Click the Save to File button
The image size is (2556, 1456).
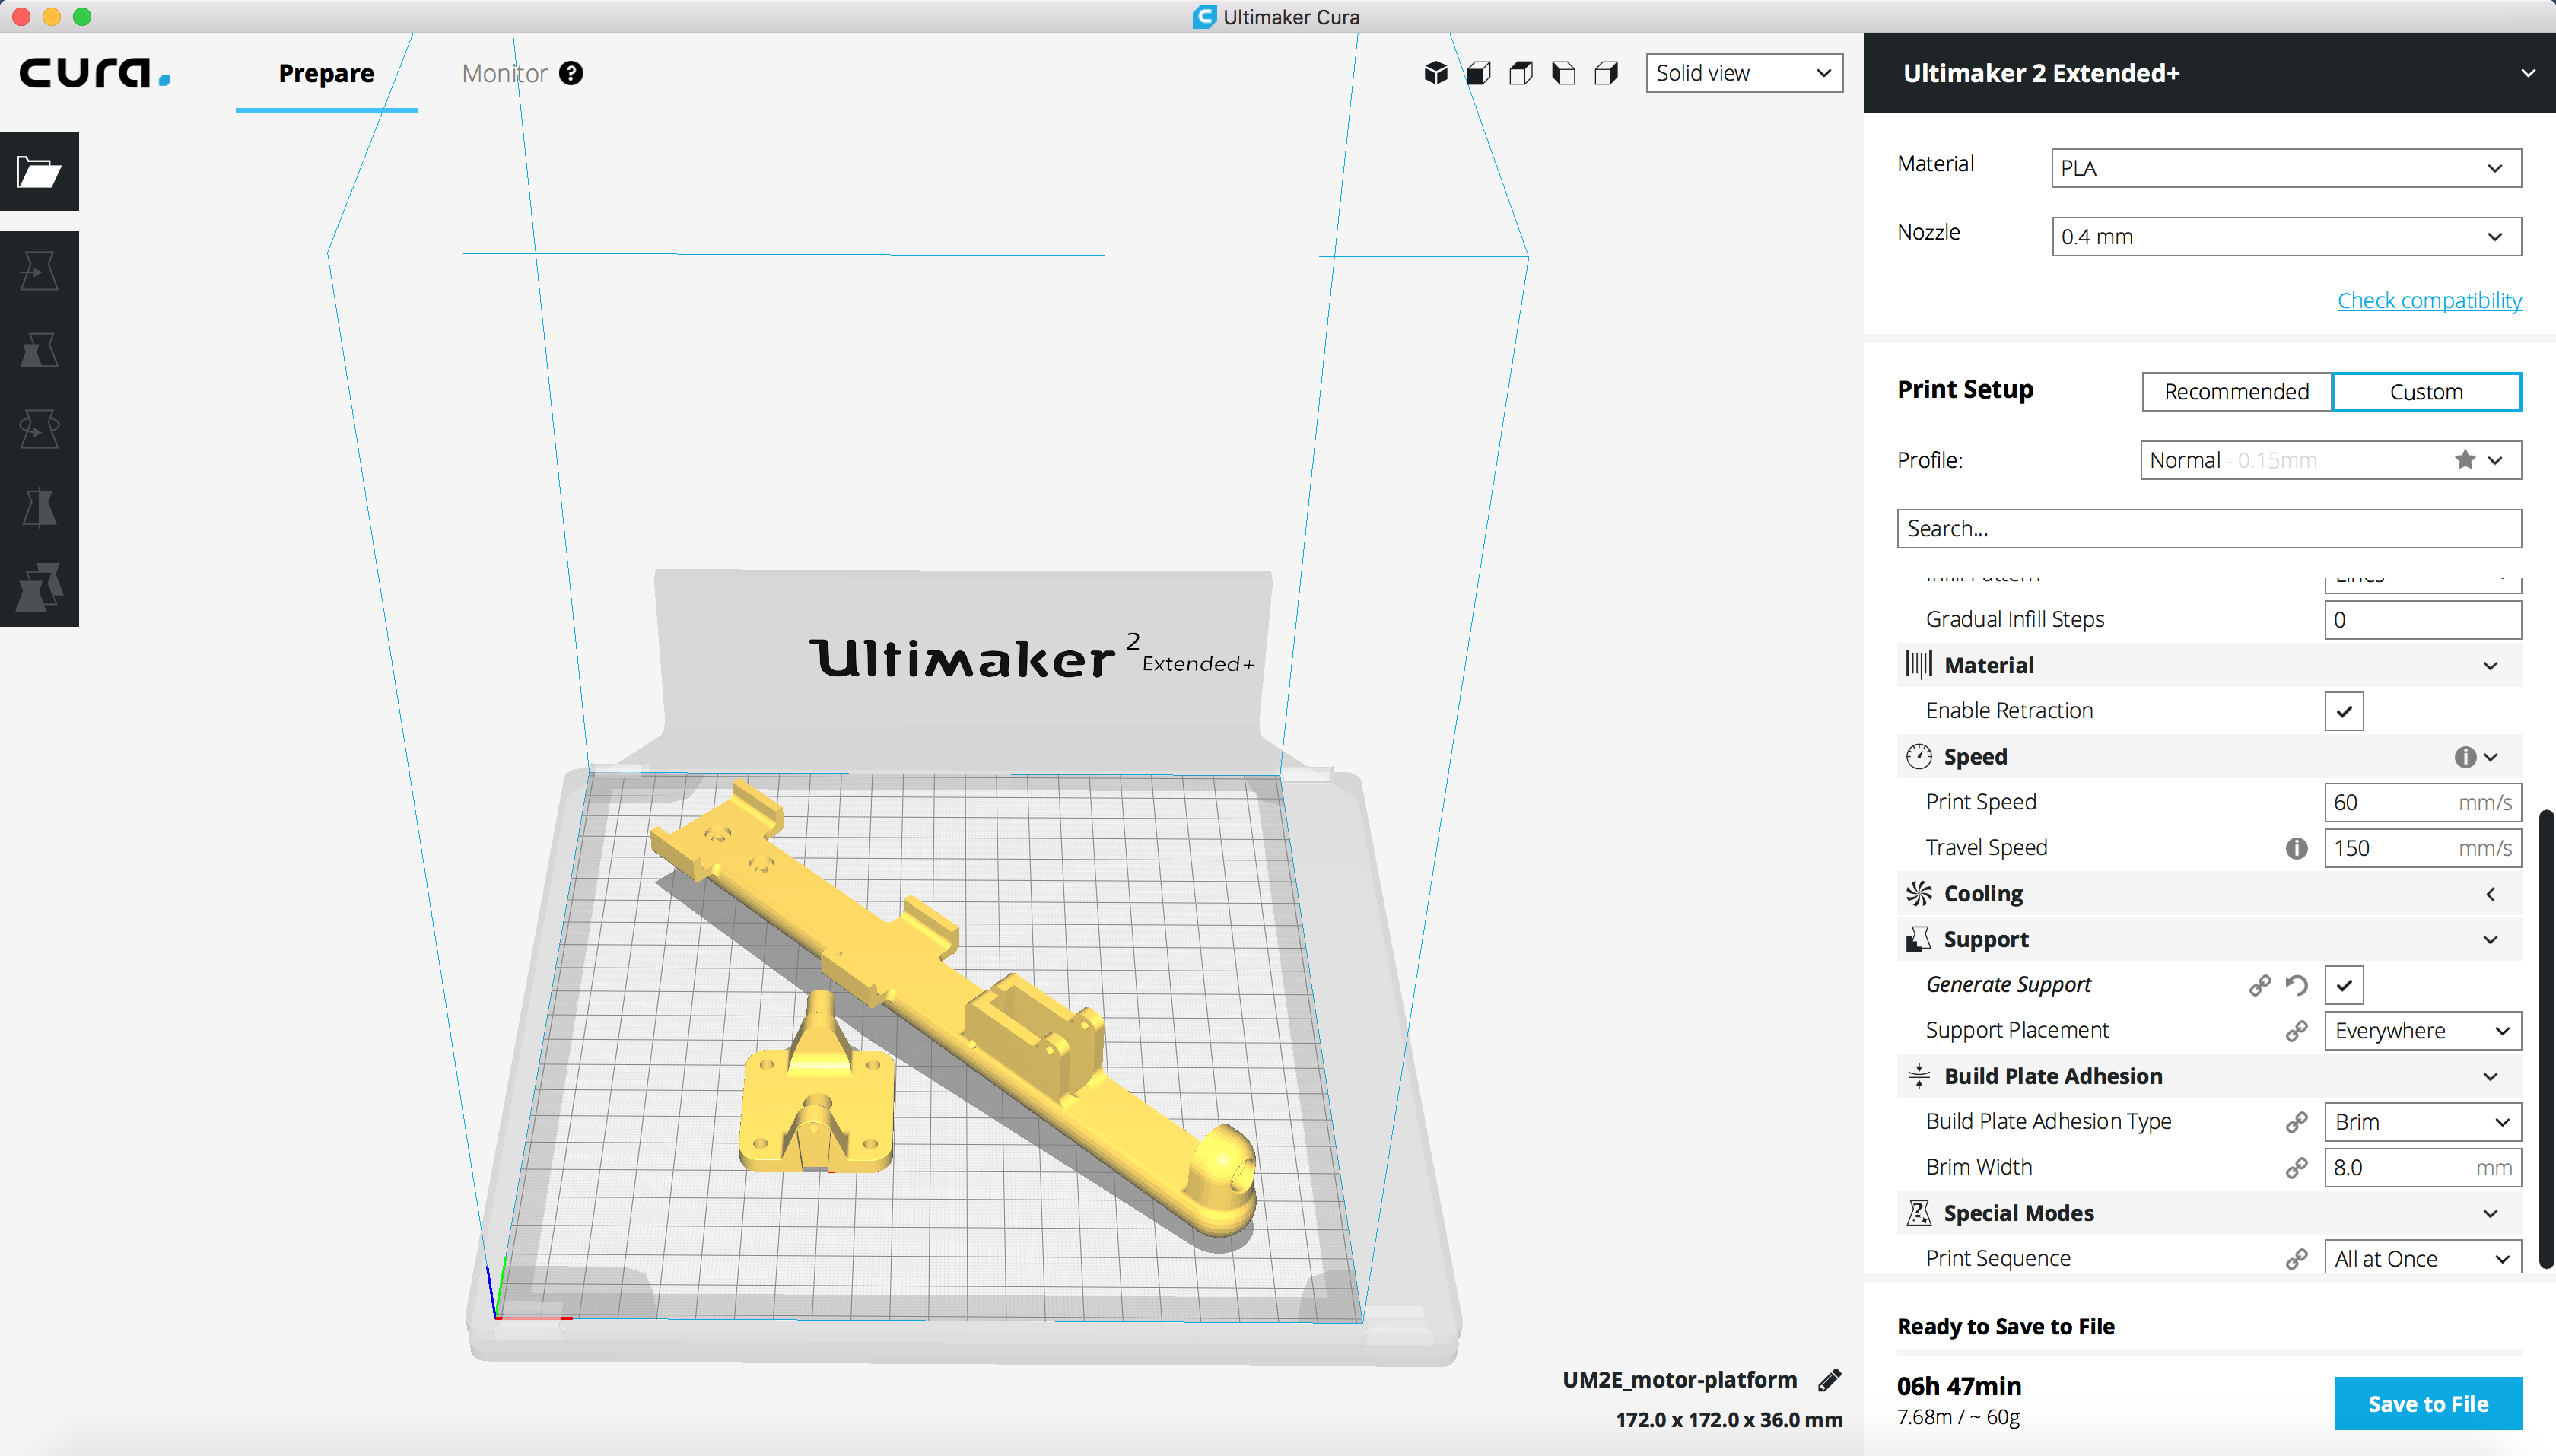coord(2428,1403)
